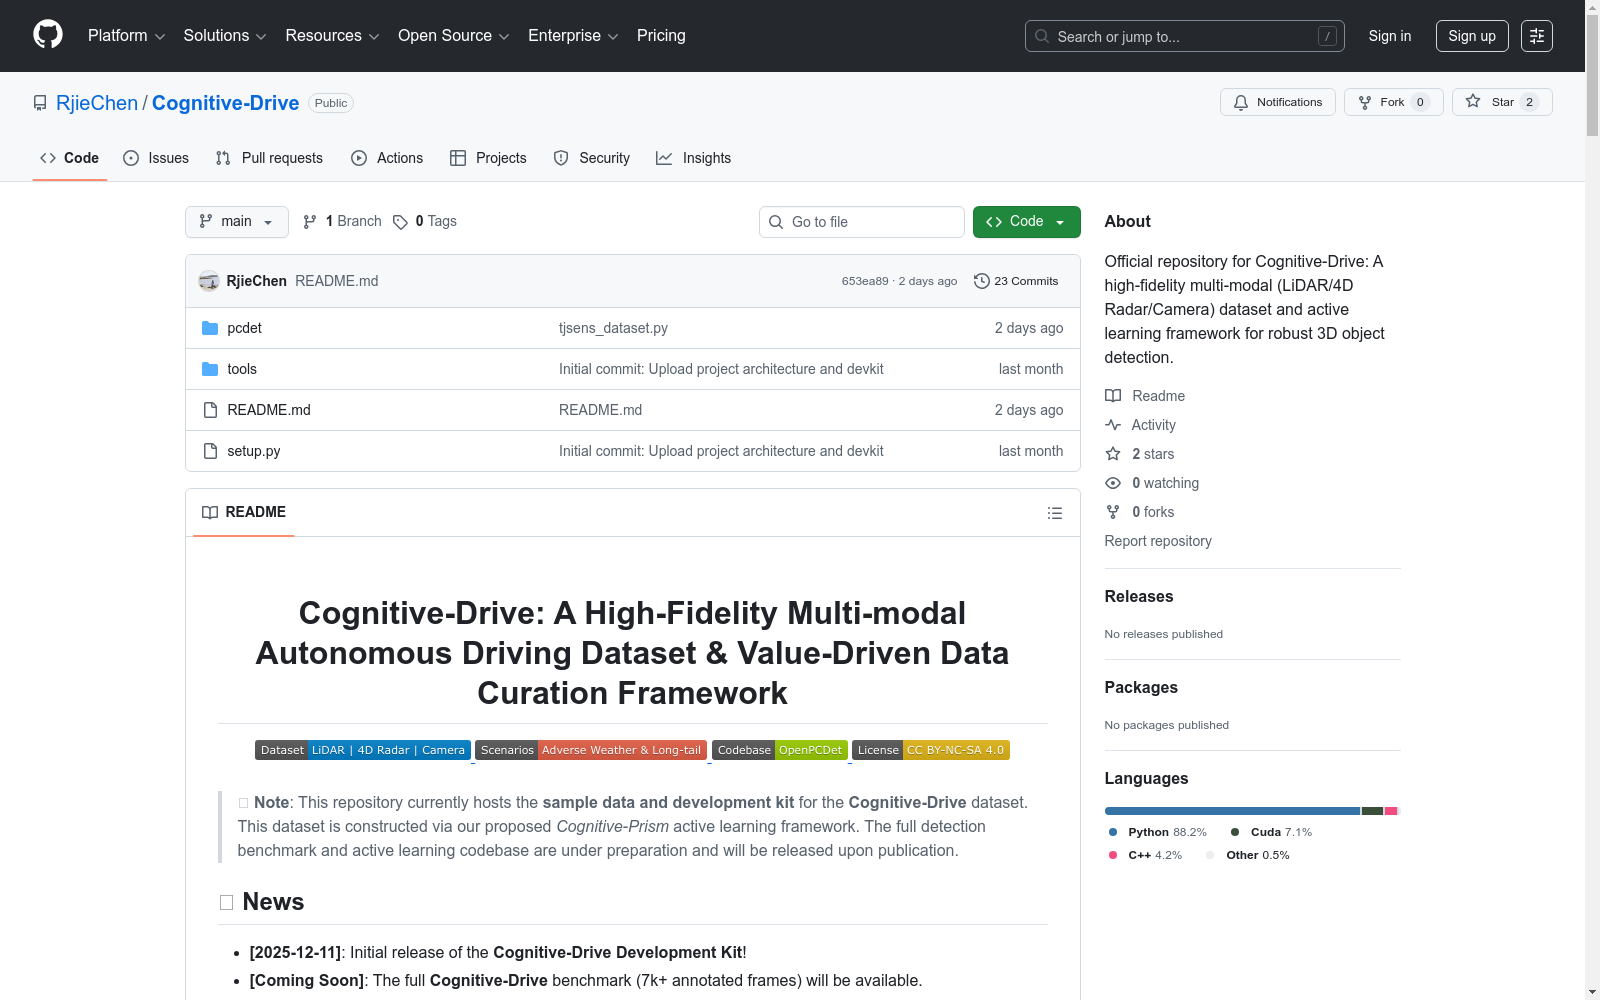
Task: Click the Sign in link
Action: [1390, 36]
